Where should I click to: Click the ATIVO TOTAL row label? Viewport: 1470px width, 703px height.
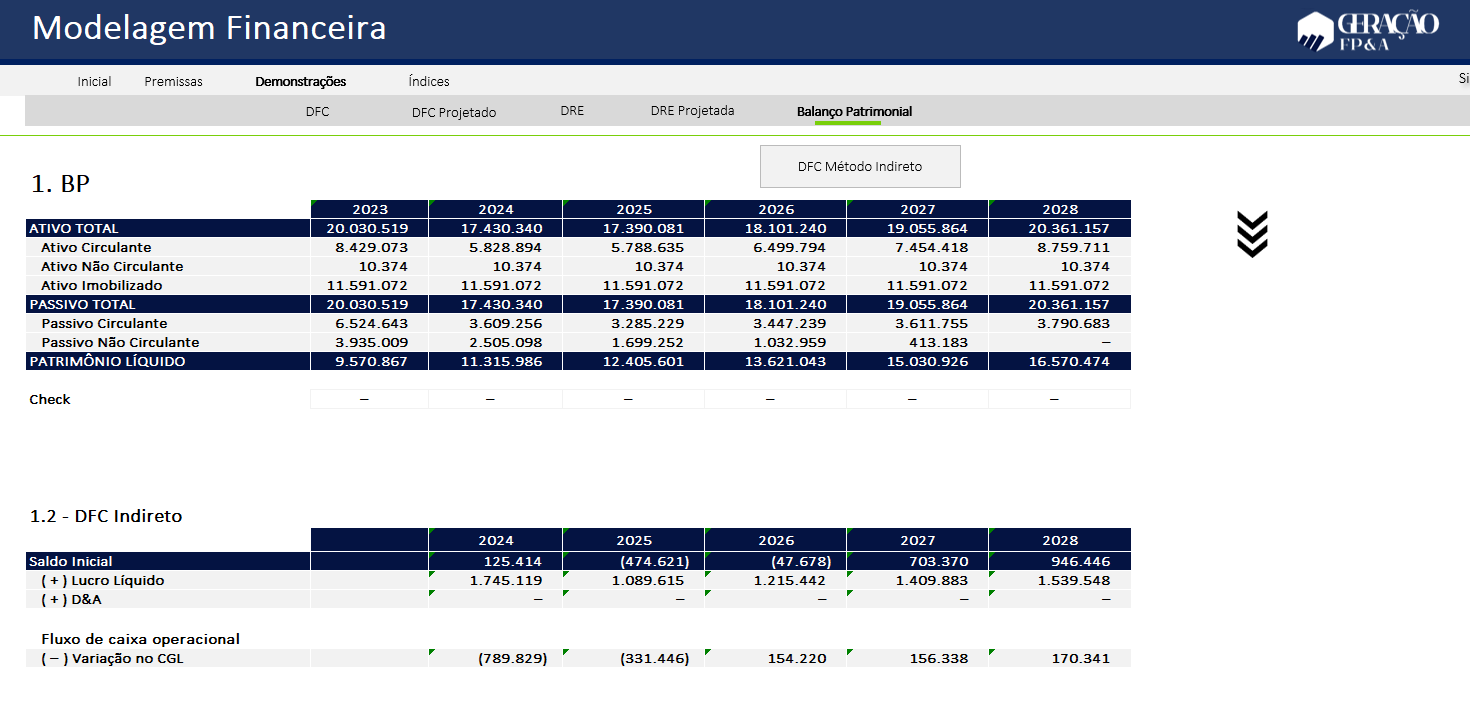coord(74,228)
